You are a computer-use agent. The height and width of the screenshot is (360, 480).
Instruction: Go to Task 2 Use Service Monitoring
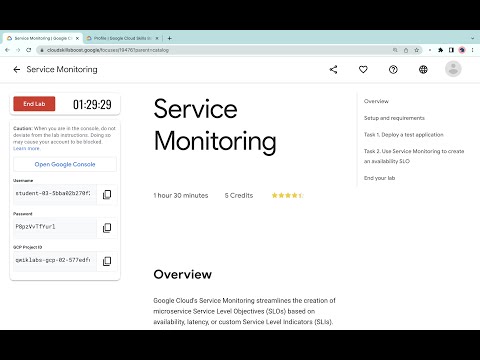click(414, 156)
